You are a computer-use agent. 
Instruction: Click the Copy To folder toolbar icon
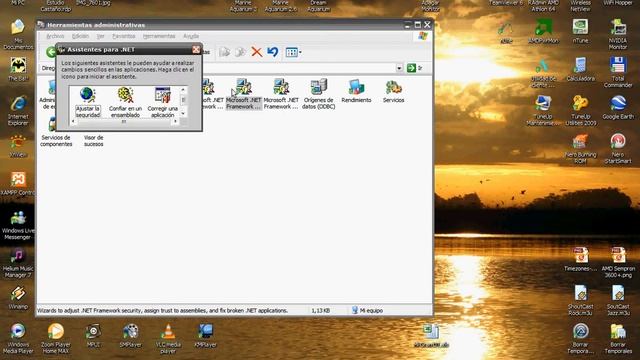click(x=240, y=52)
